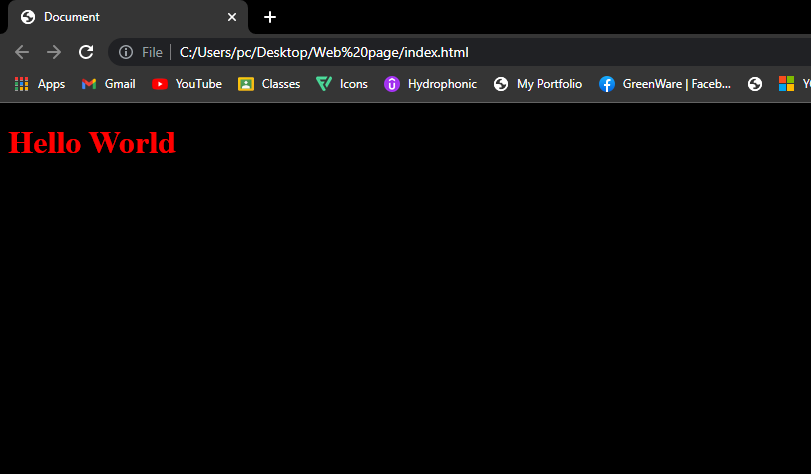Open the Gmail bookmark
This screenshot has height=474, width=811.
point(108,84)
